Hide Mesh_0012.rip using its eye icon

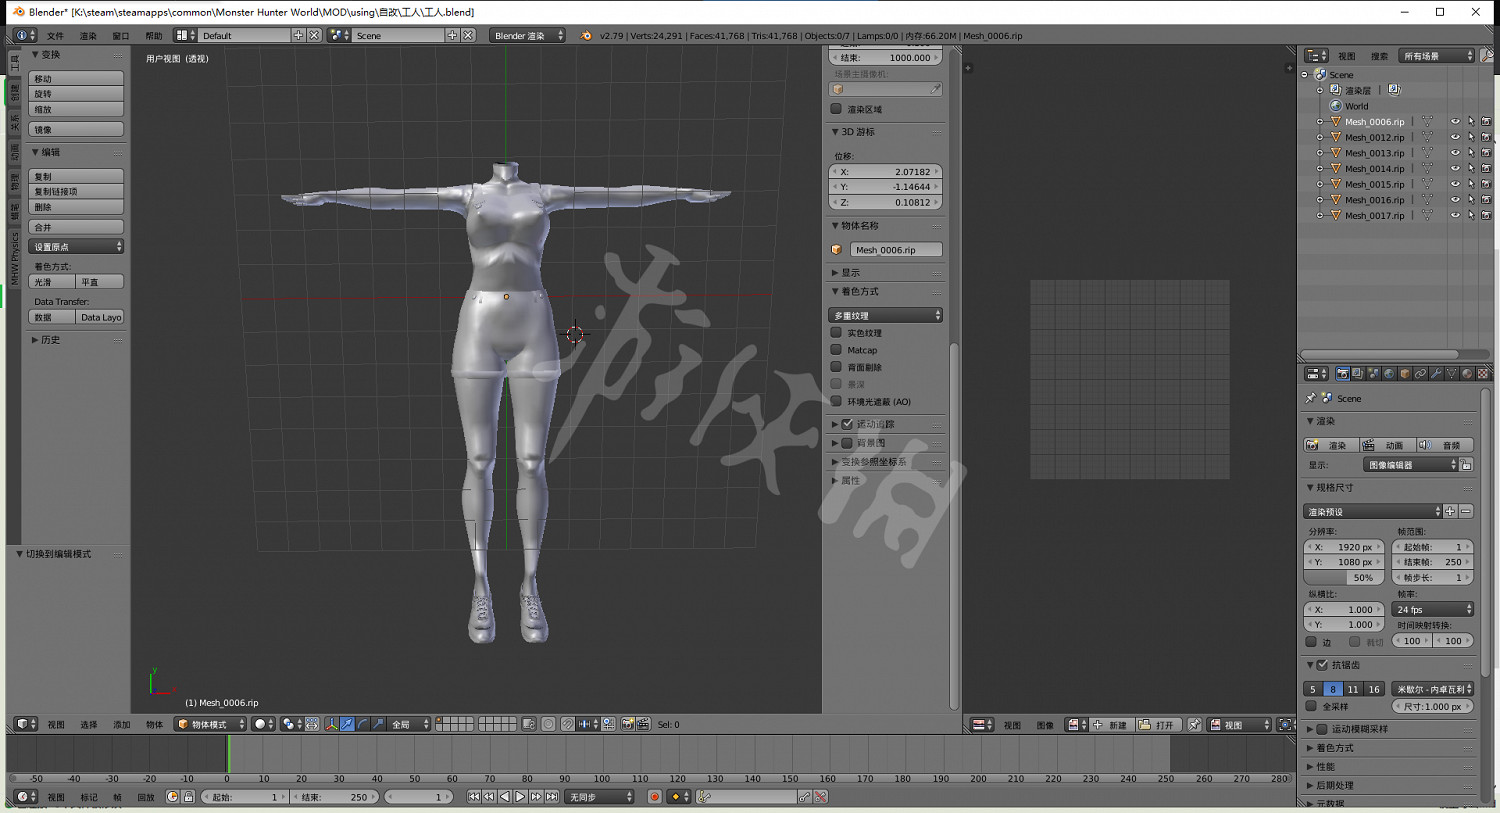tap(1455, 137)
